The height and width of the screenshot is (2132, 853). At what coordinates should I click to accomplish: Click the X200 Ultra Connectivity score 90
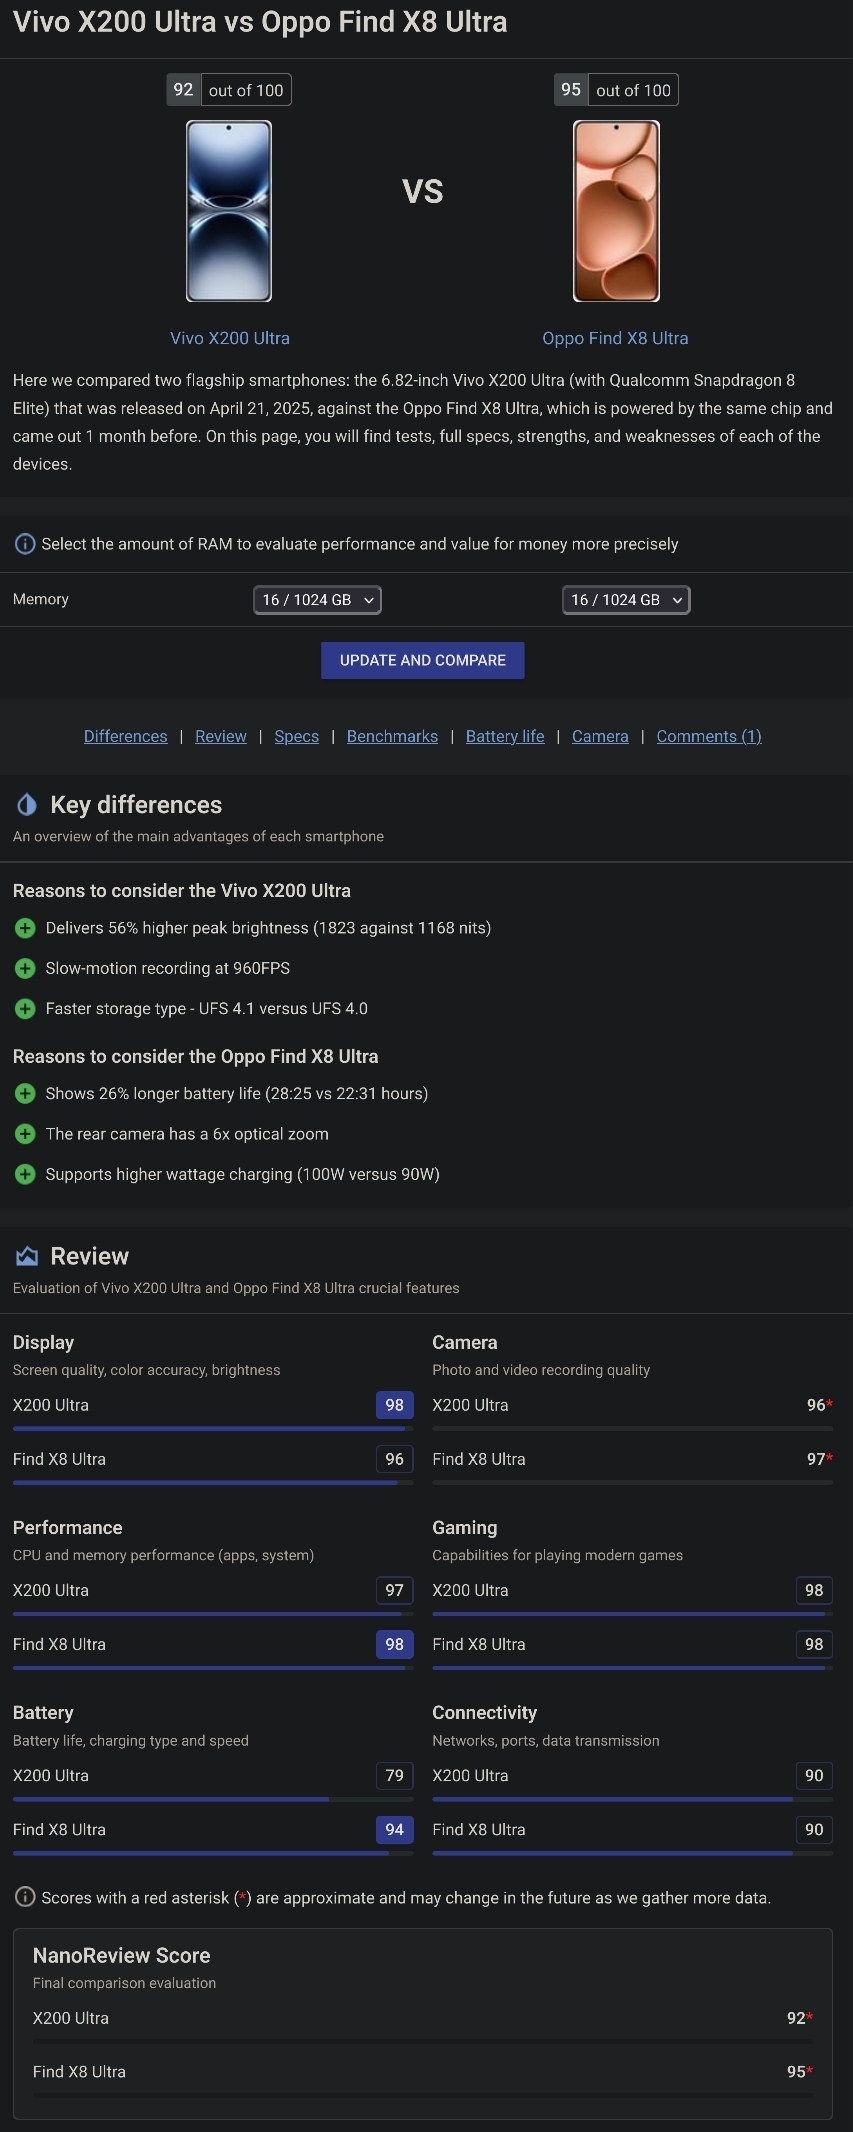(814, 1775)
